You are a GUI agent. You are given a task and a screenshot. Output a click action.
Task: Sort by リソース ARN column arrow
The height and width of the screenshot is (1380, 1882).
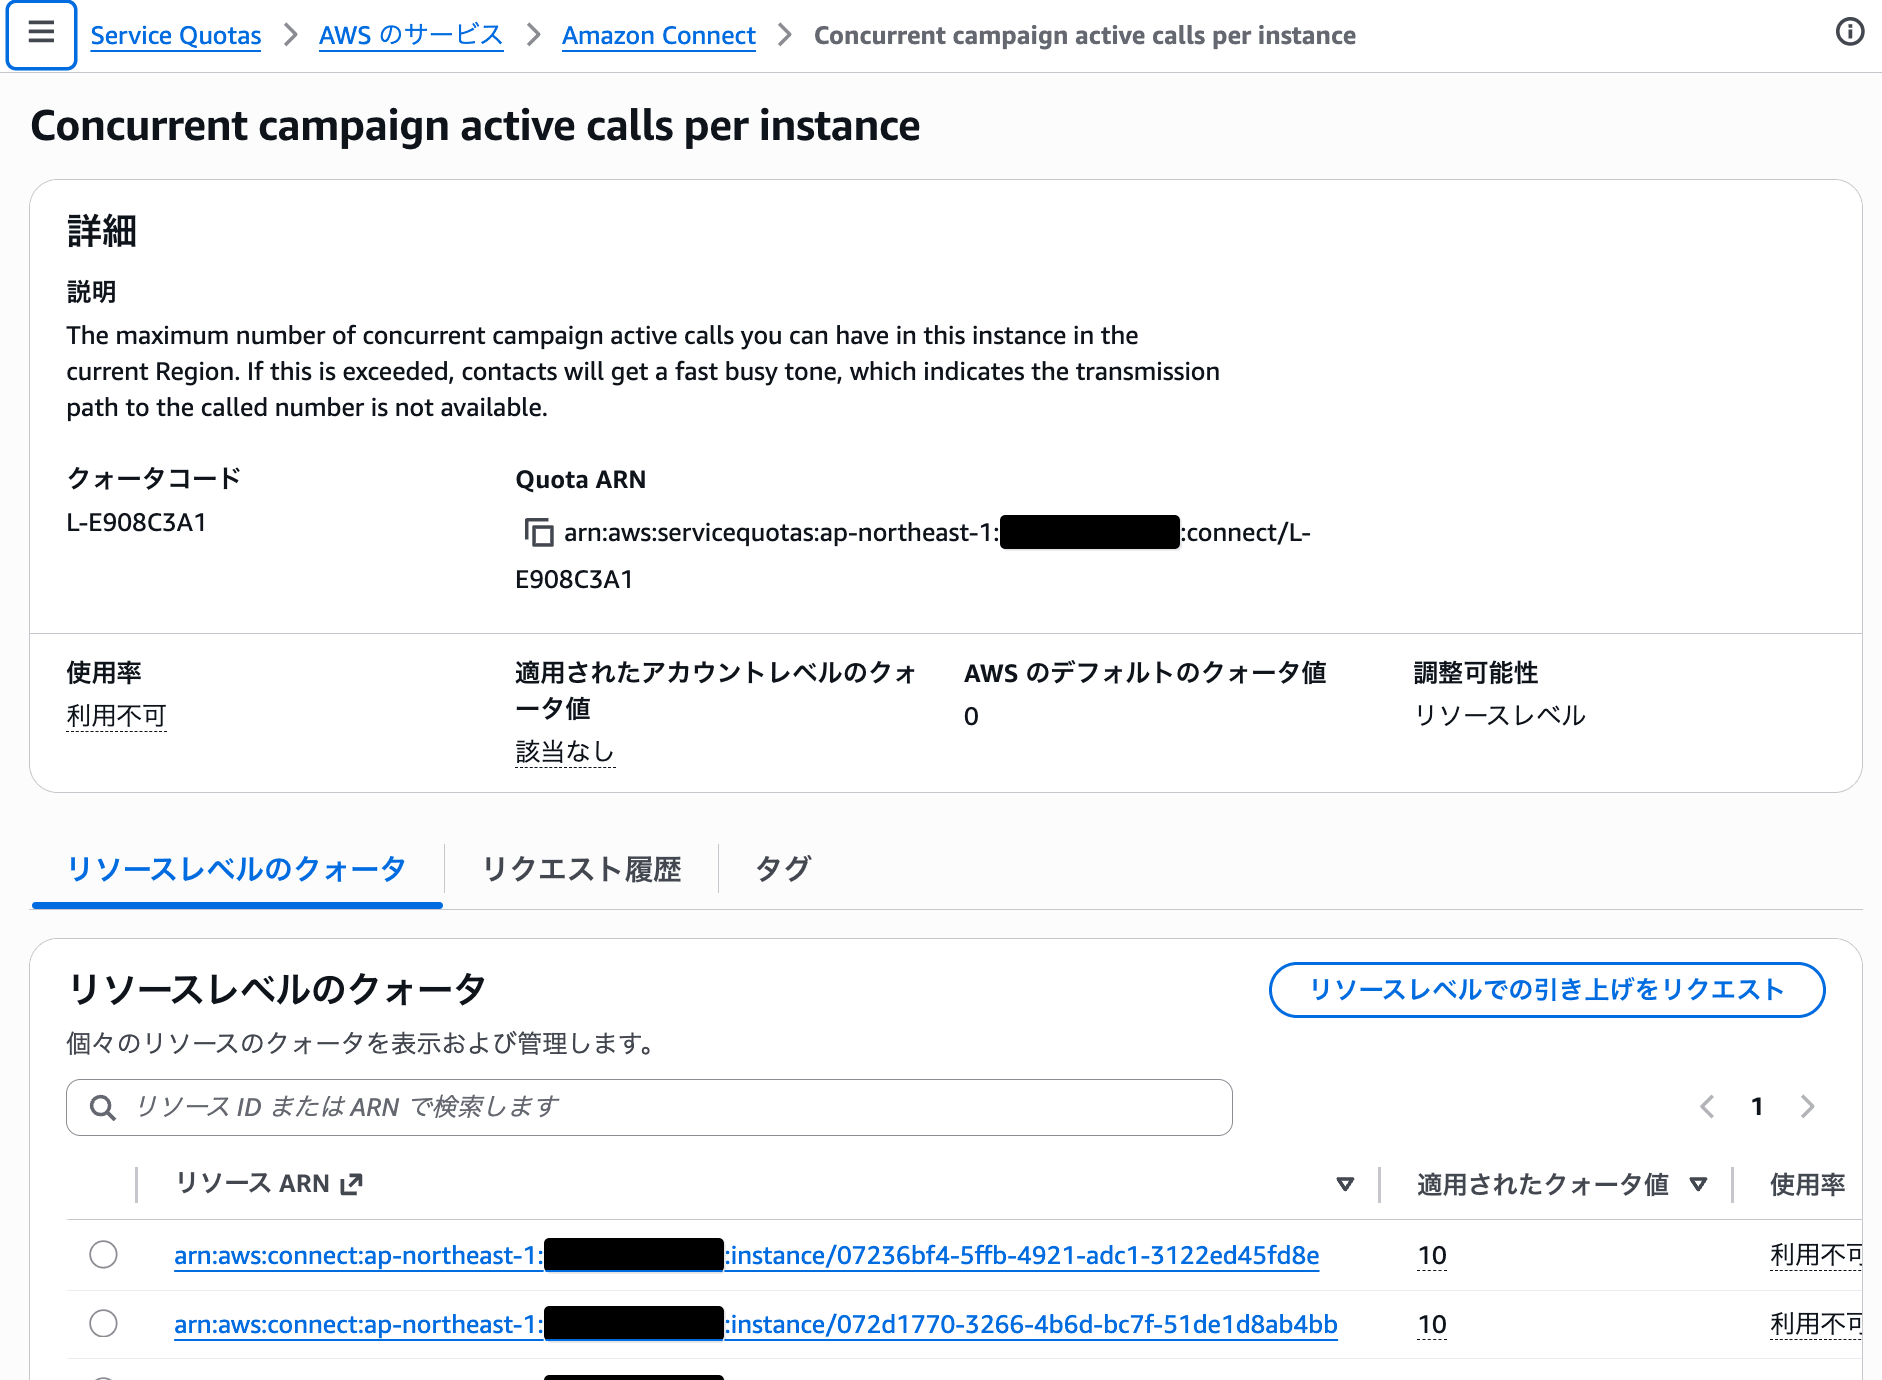click(1345, 1184)
